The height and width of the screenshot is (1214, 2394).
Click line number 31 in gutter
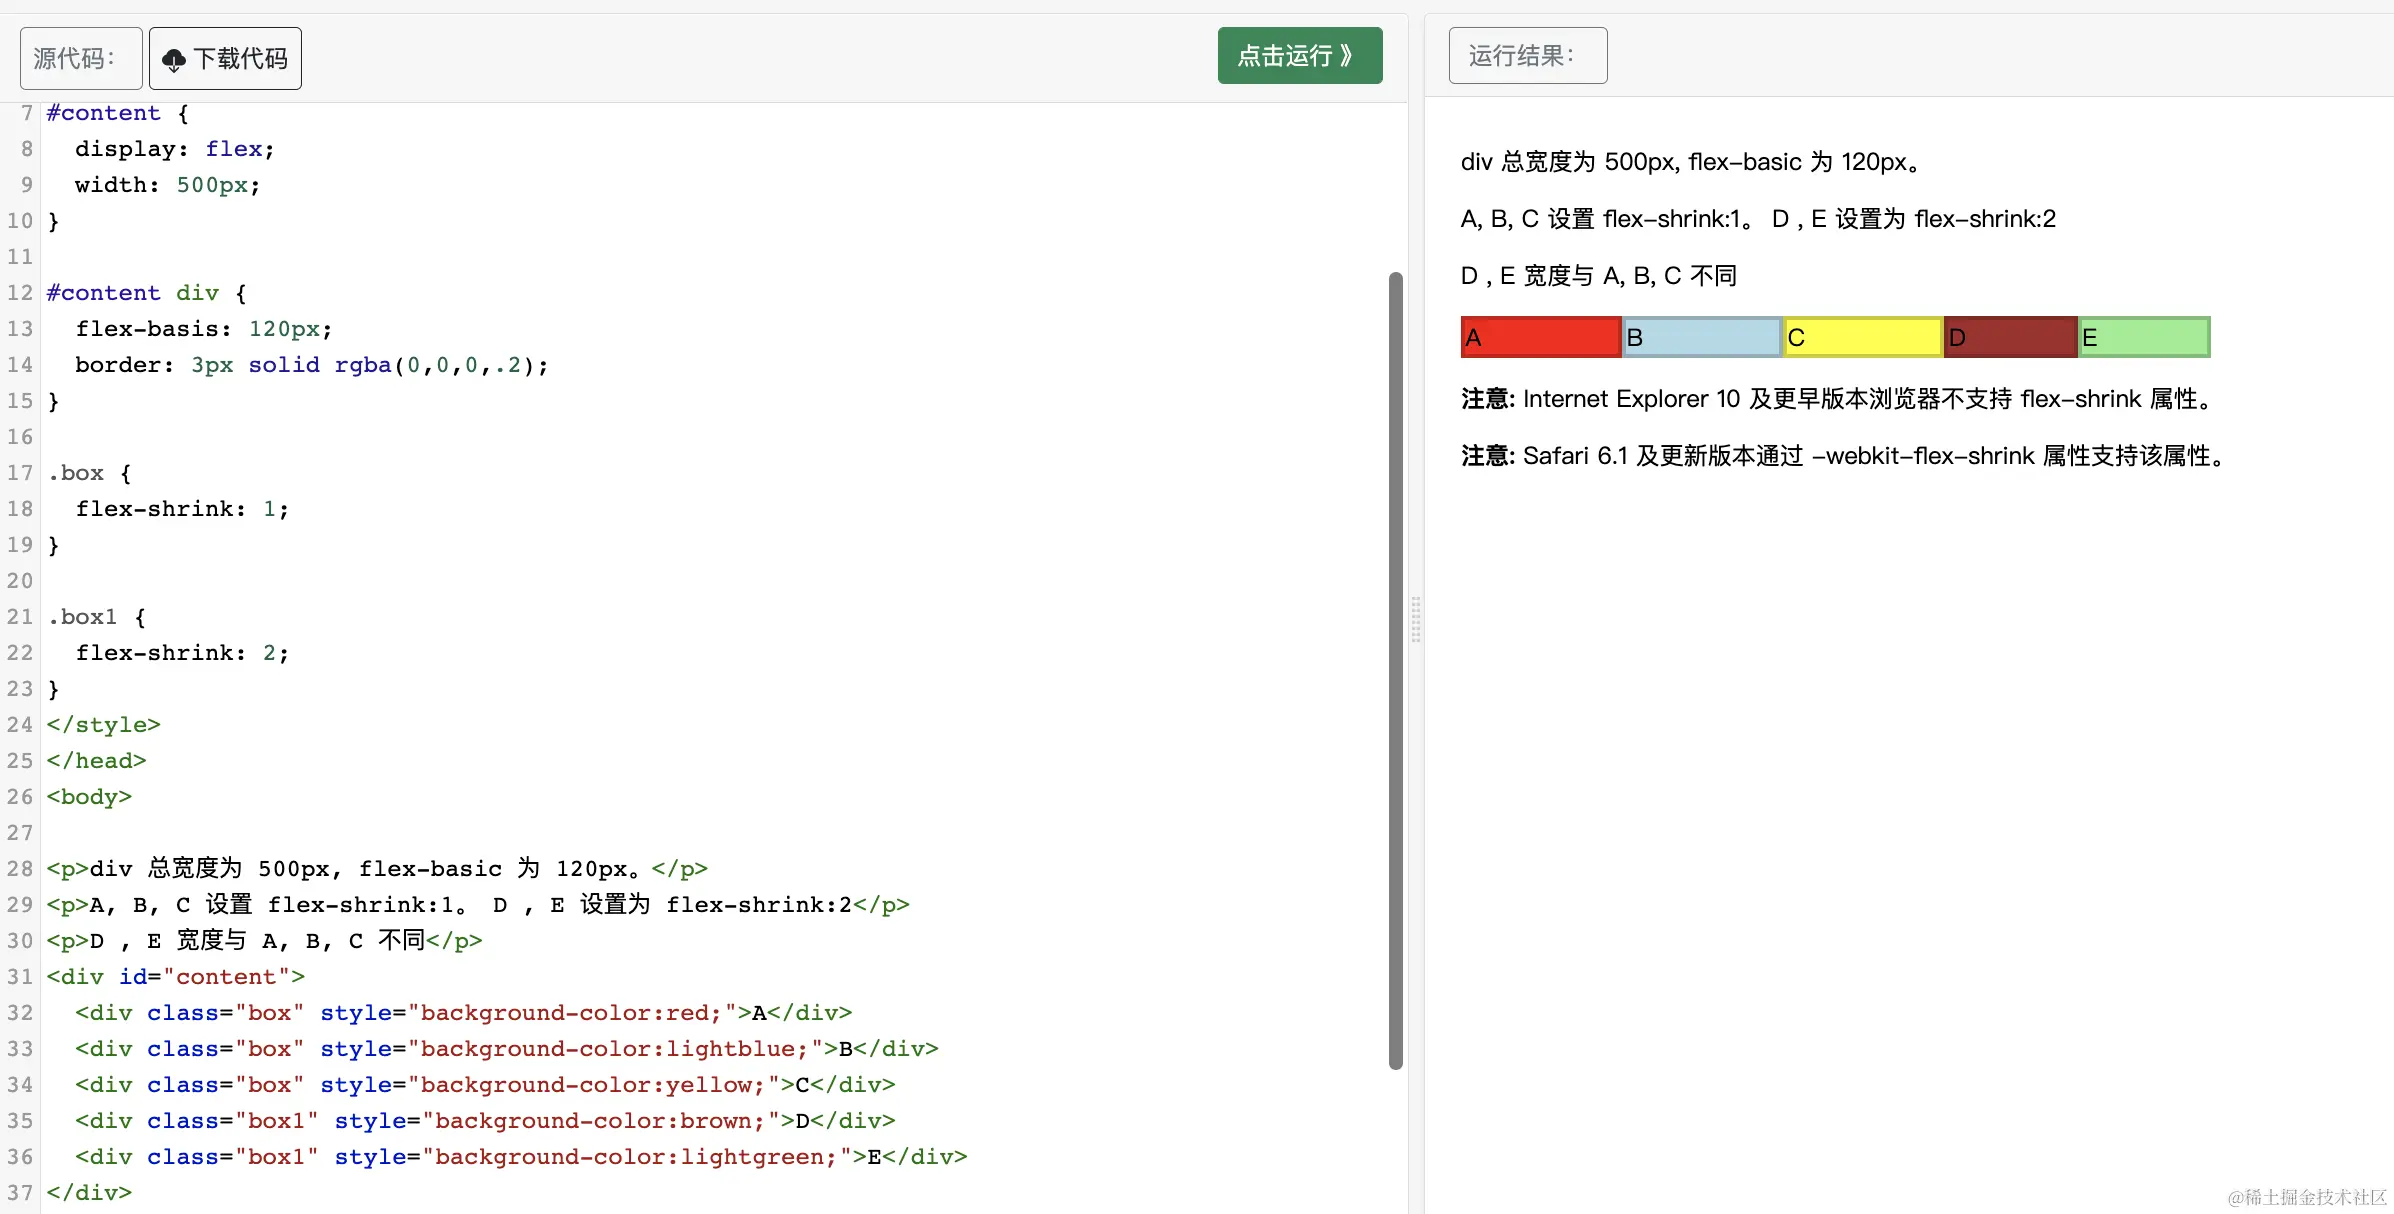20,977
